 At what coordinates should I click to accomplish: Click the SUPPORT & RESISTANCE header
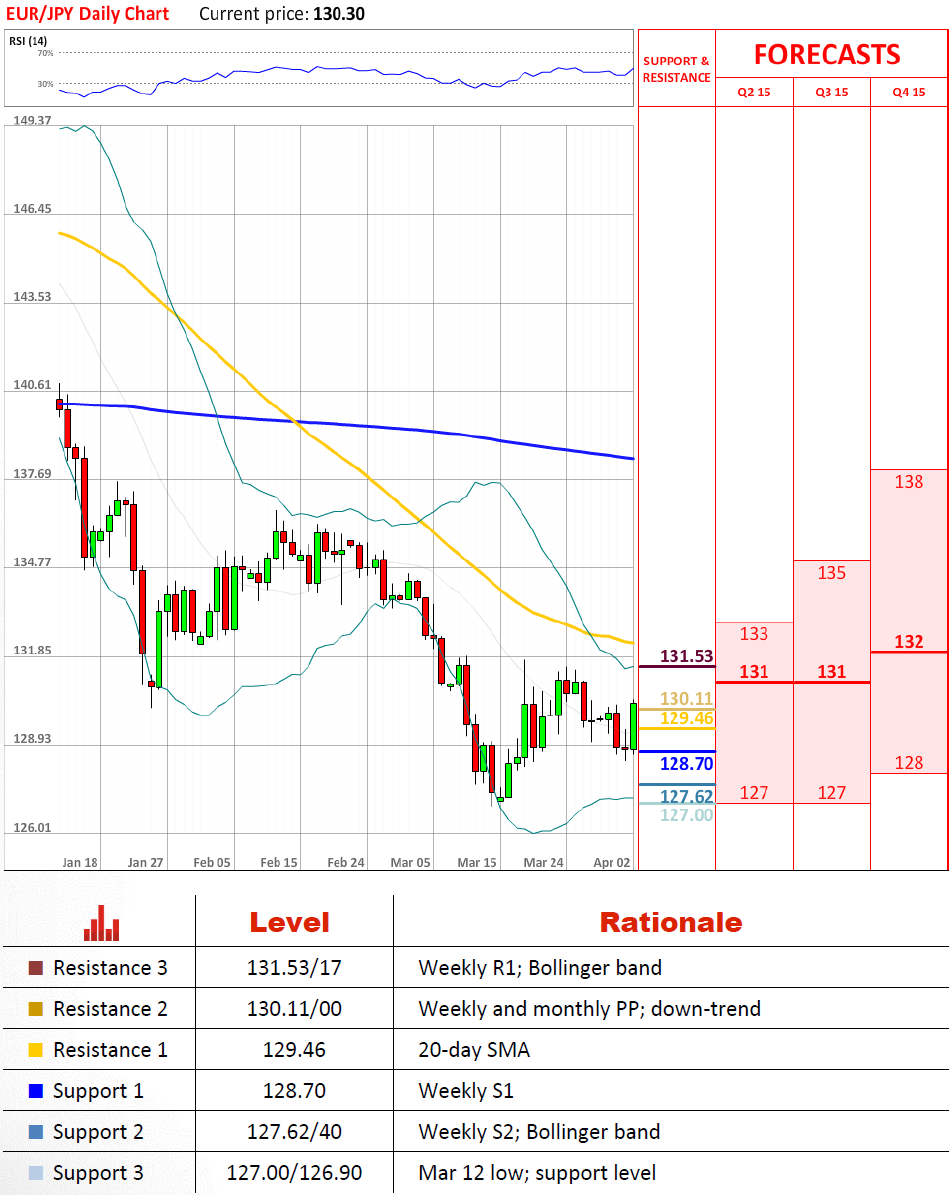tap(676, 69)
